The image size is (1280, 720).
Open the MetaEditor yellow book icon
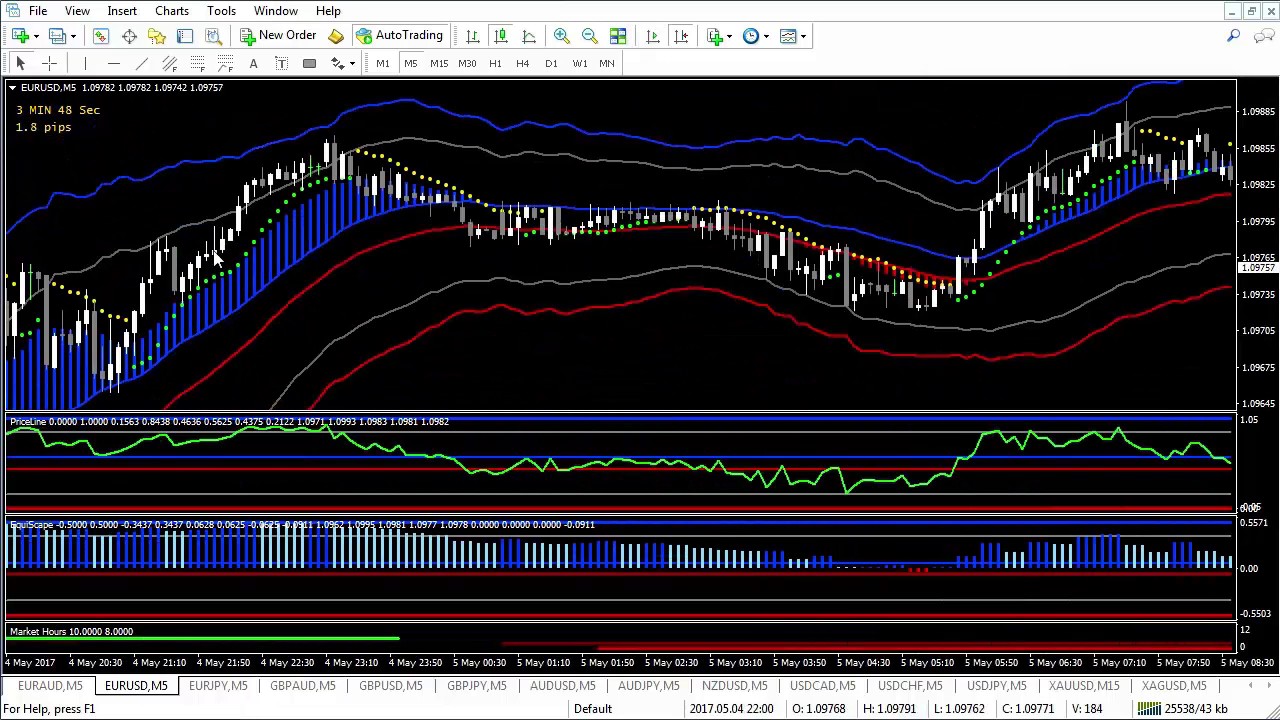click(336, 36)
